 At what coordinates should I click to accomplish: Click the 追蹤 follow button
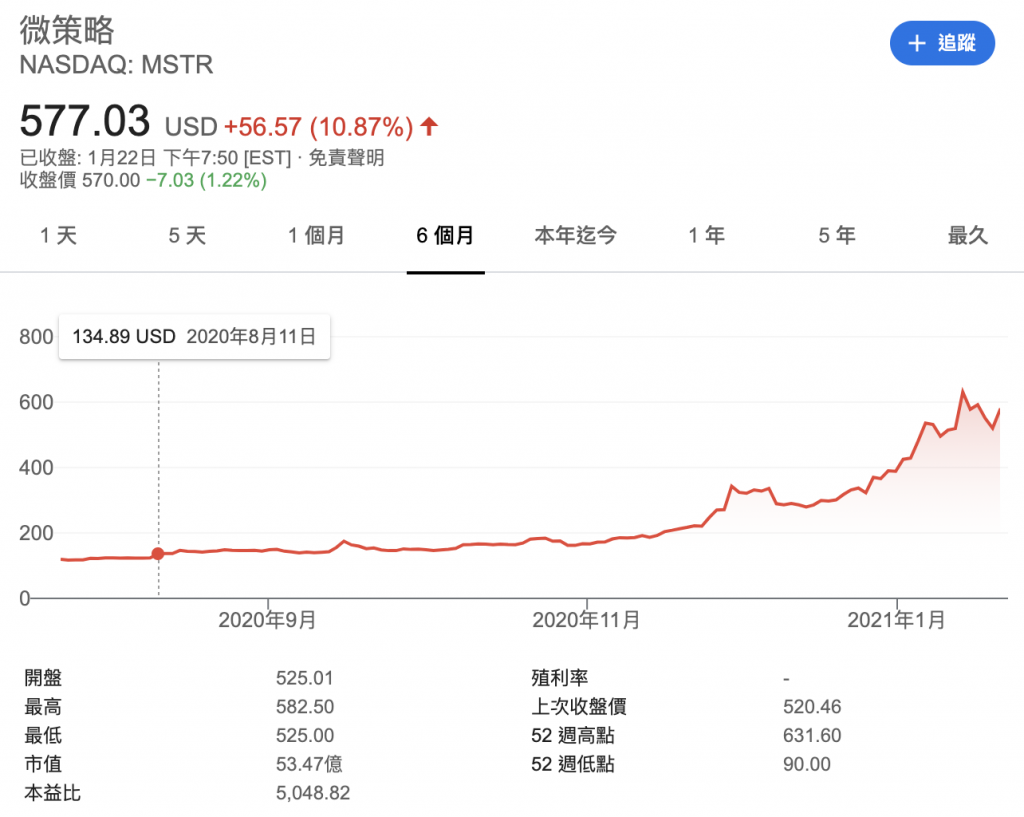(942, 43)
